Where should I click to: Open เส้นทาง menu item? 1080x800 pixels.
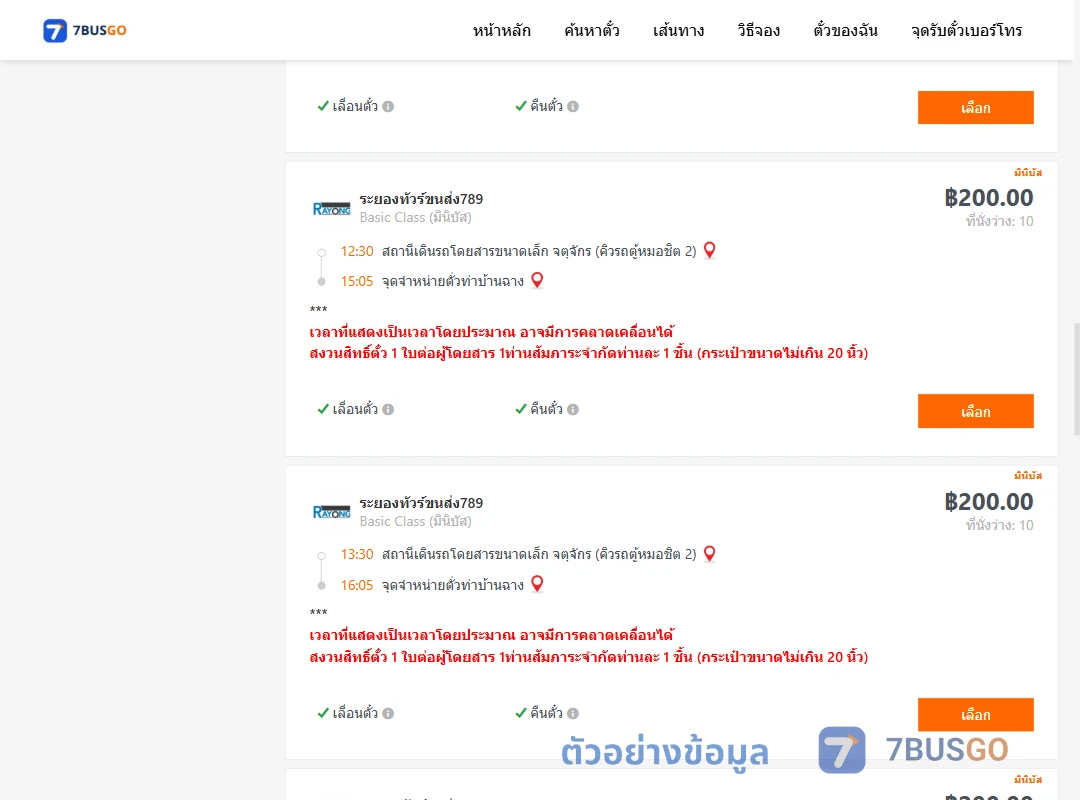click(x=678, y=30)
